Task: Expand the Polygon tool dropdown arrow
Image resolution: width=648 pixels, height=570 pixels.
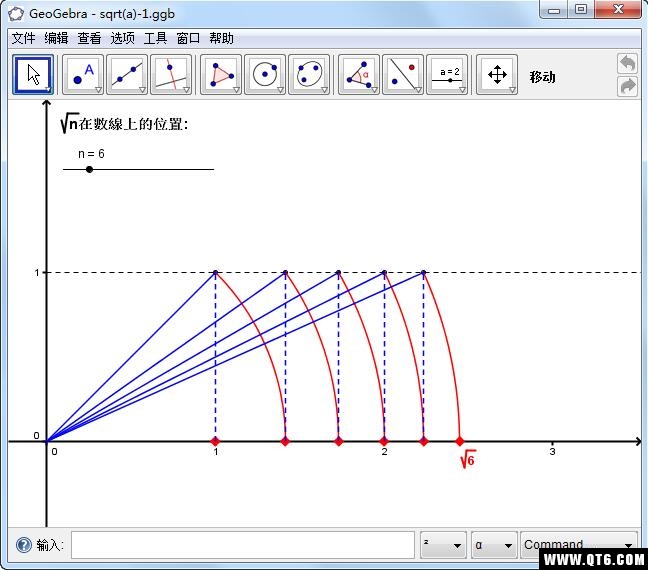Action: click(x=236, y=90)
